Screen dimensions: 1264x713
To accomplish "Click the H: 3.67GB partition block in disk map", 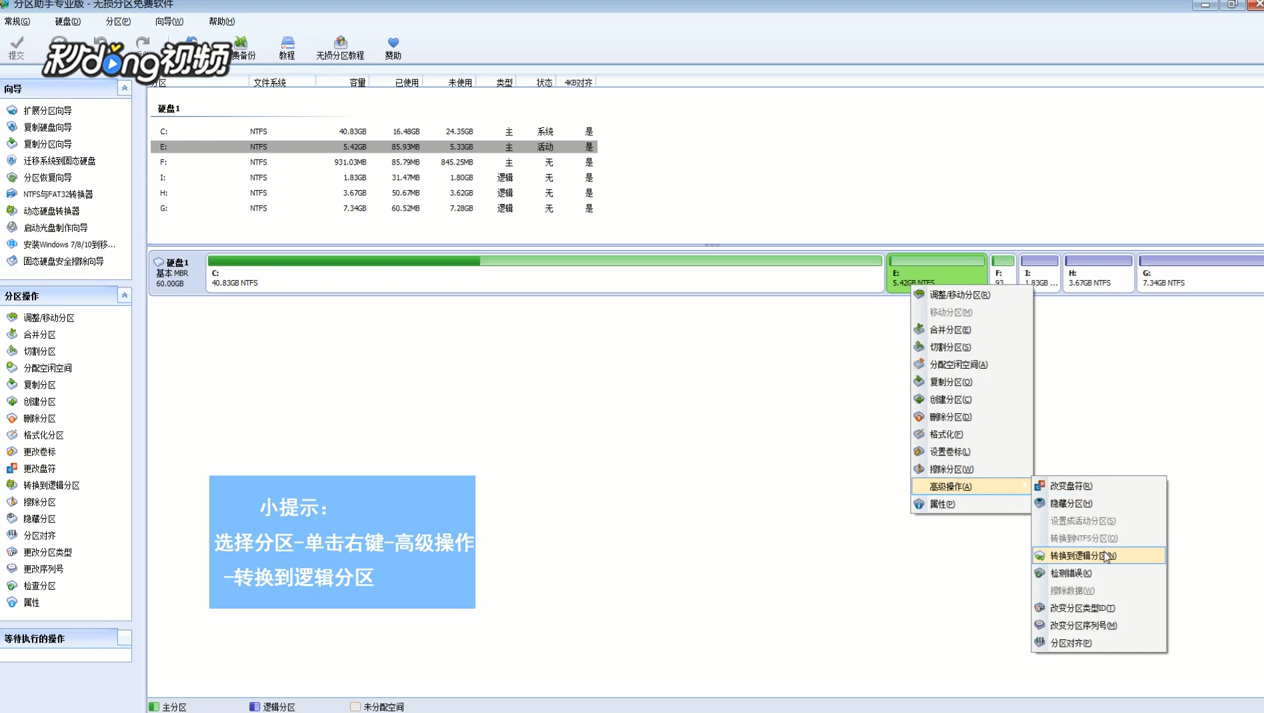I will [x=1098, y=273].
